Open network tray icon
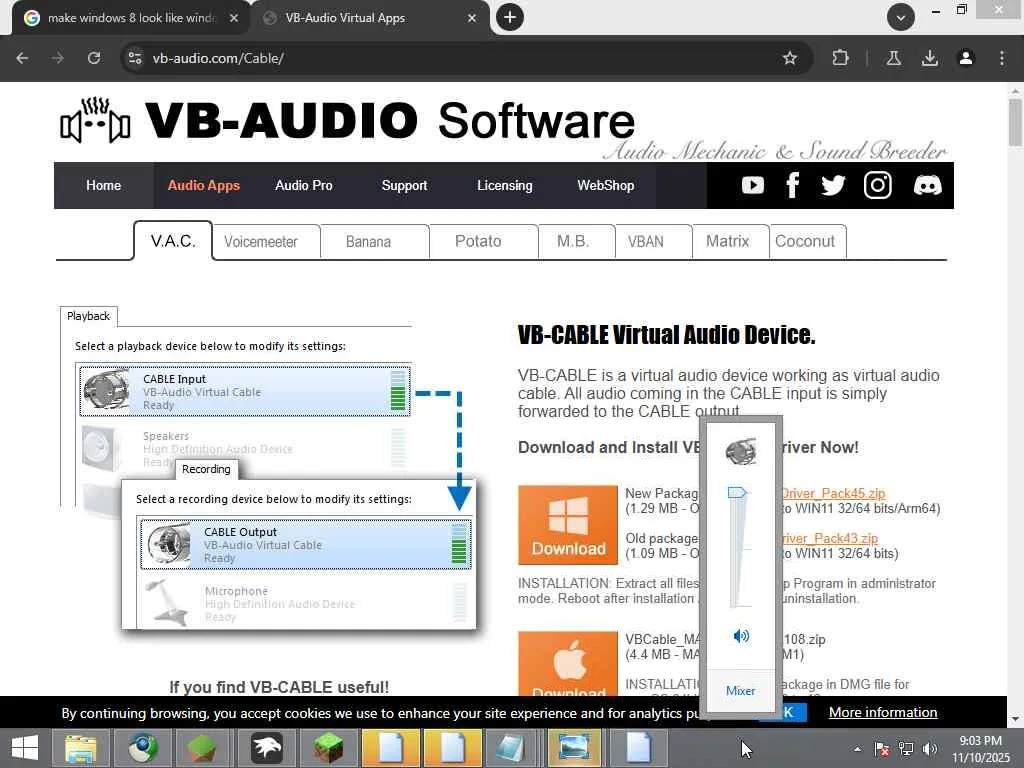Screen dimensions: 1024x768 tap(906, 748)
